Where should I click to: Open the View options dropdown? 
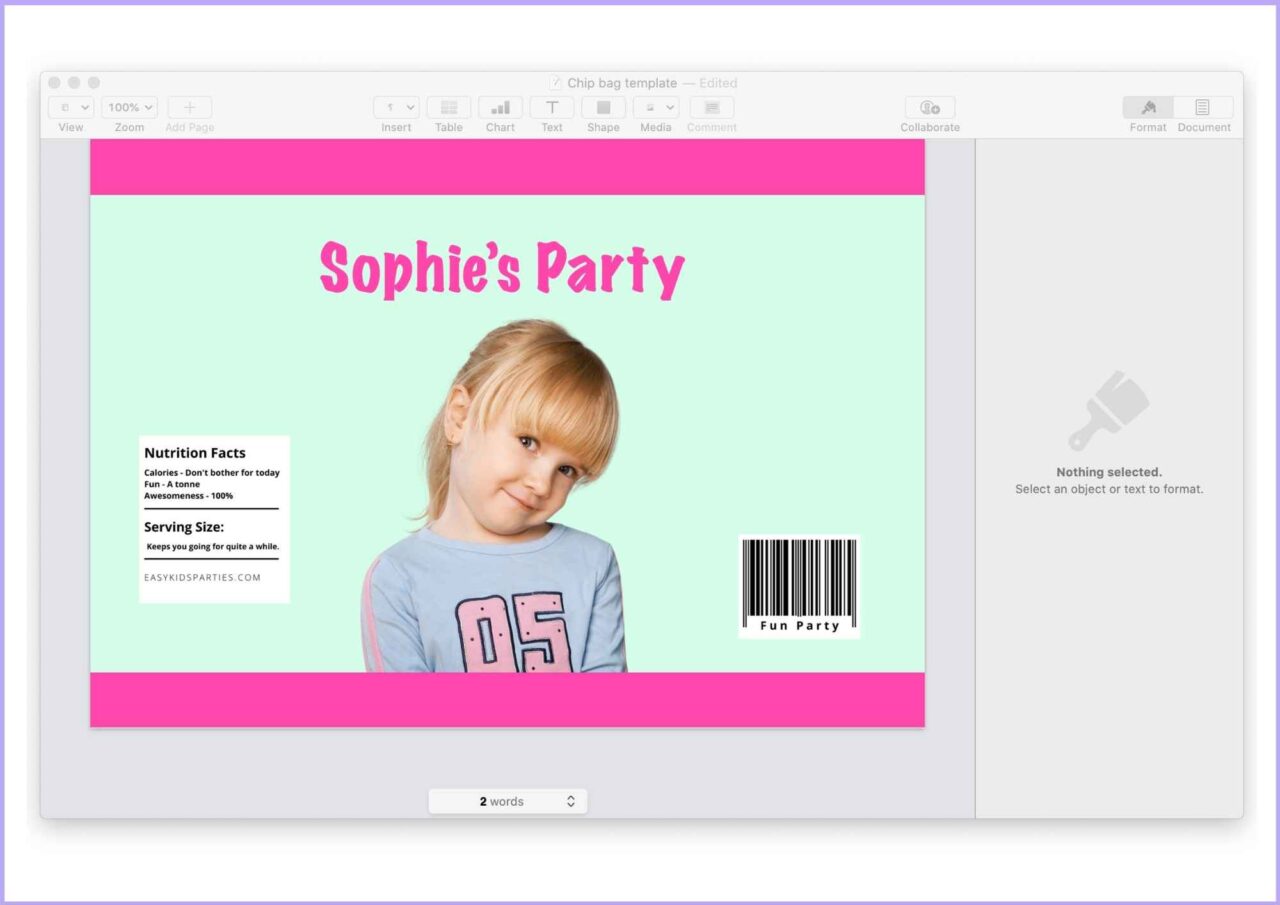[70, 107]
